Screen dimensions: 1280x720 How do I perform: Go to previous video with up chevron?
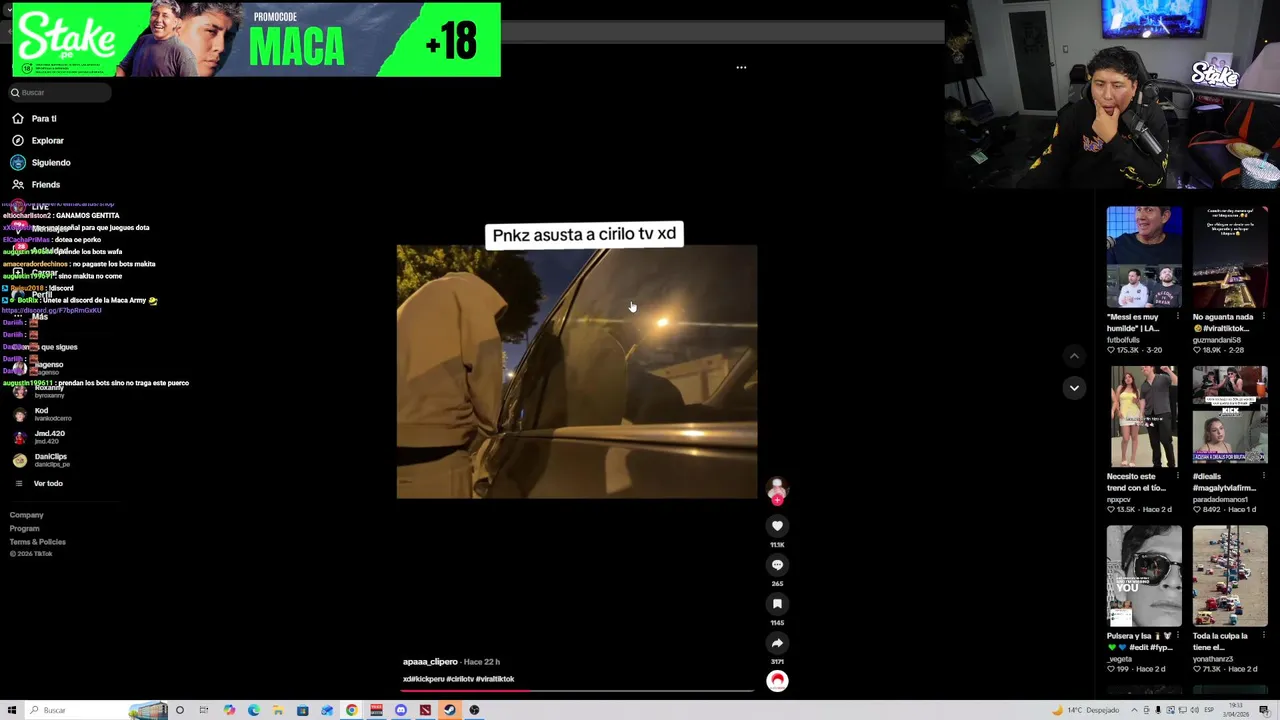(1074, 356)
